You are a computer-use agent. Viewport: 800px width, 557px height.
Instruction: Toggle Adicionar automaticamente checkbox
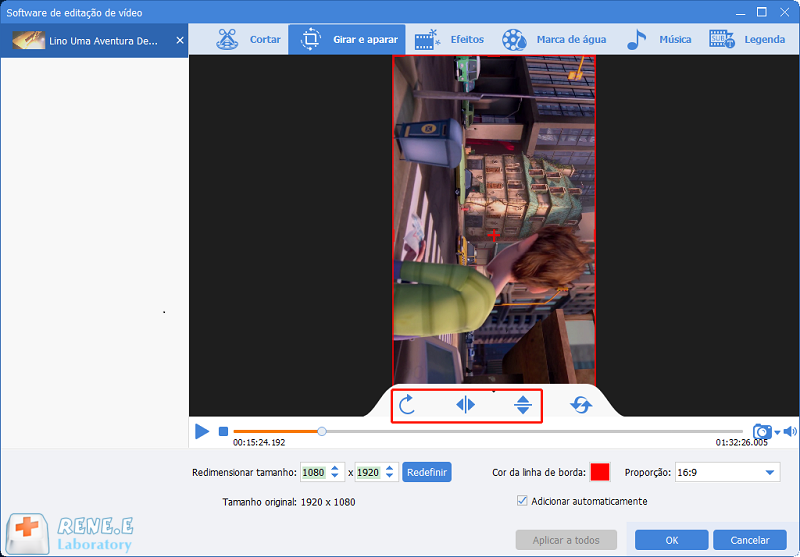tap(522, 501)
